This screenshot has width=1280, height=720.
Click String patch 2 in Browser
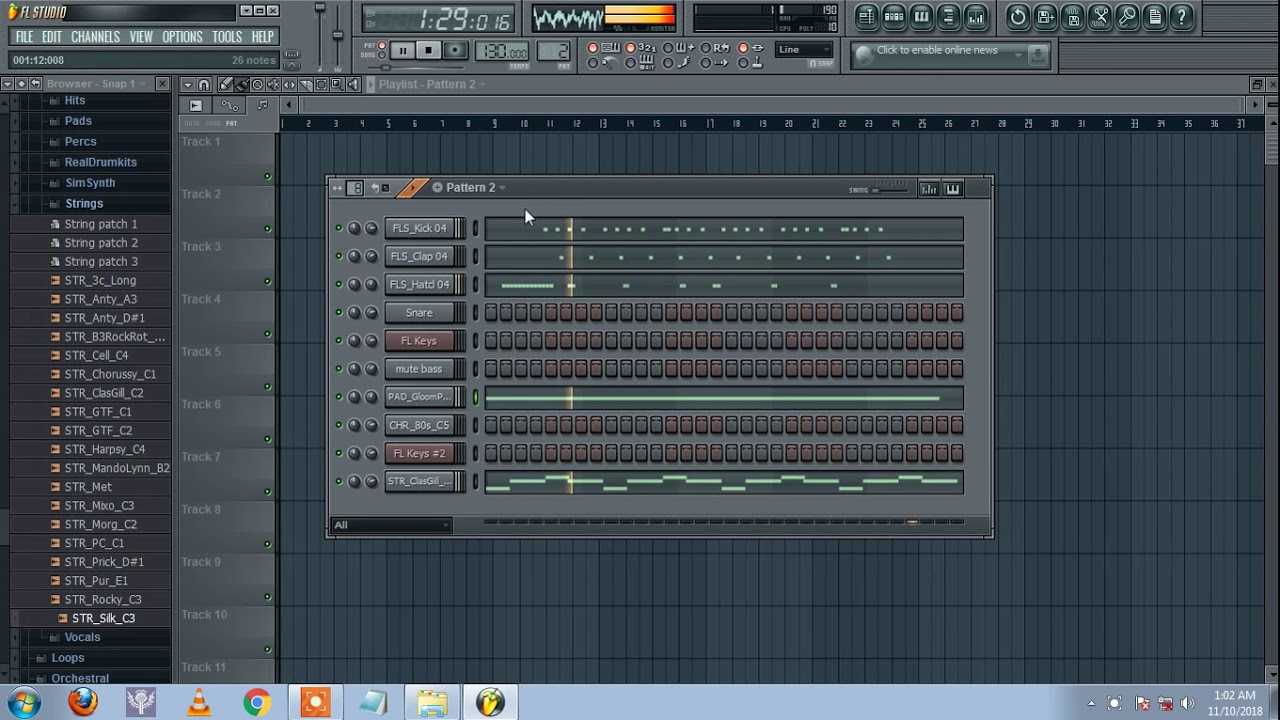(101, 243)
